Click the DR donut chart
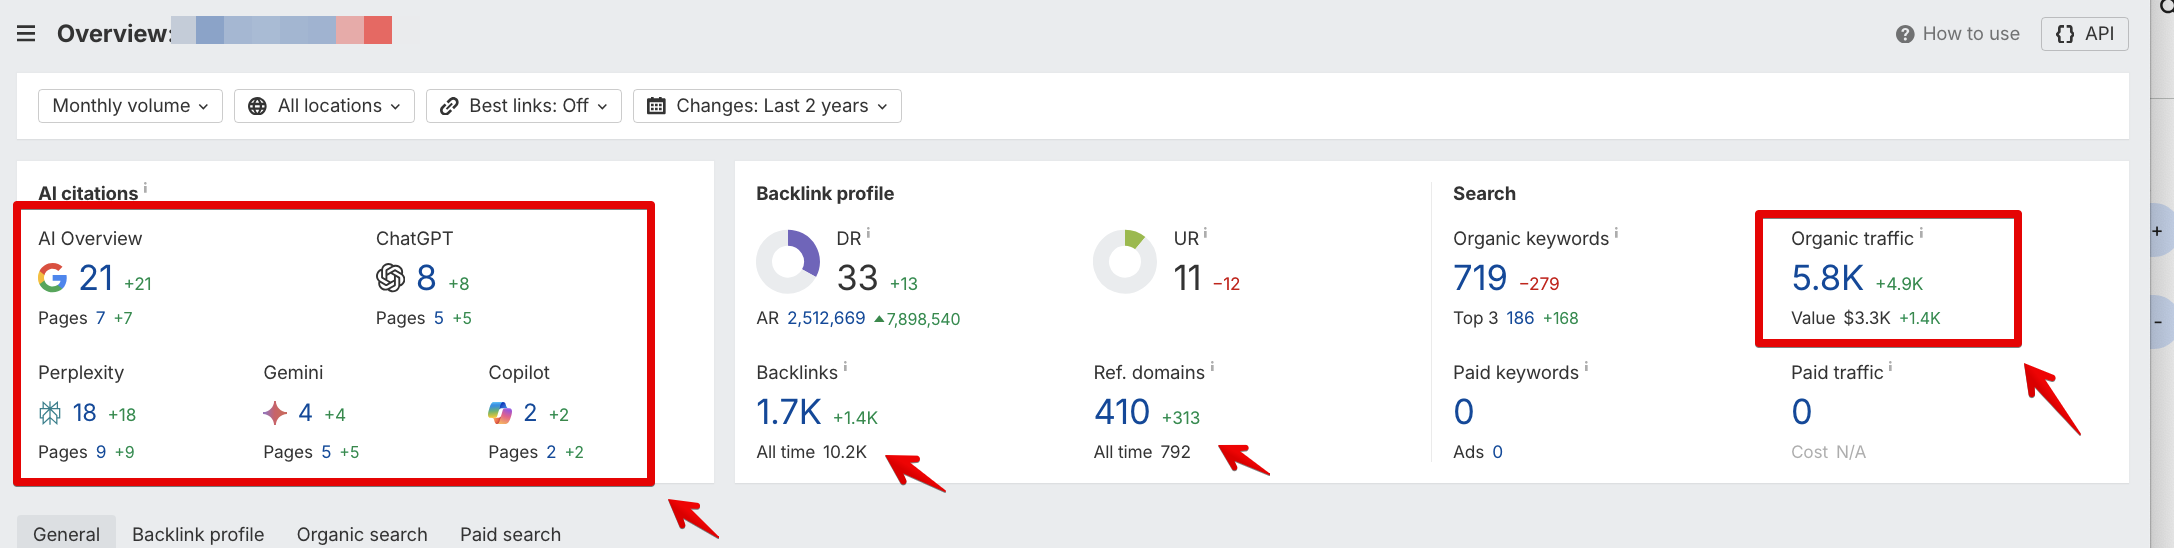 click(x=788, y=262)
